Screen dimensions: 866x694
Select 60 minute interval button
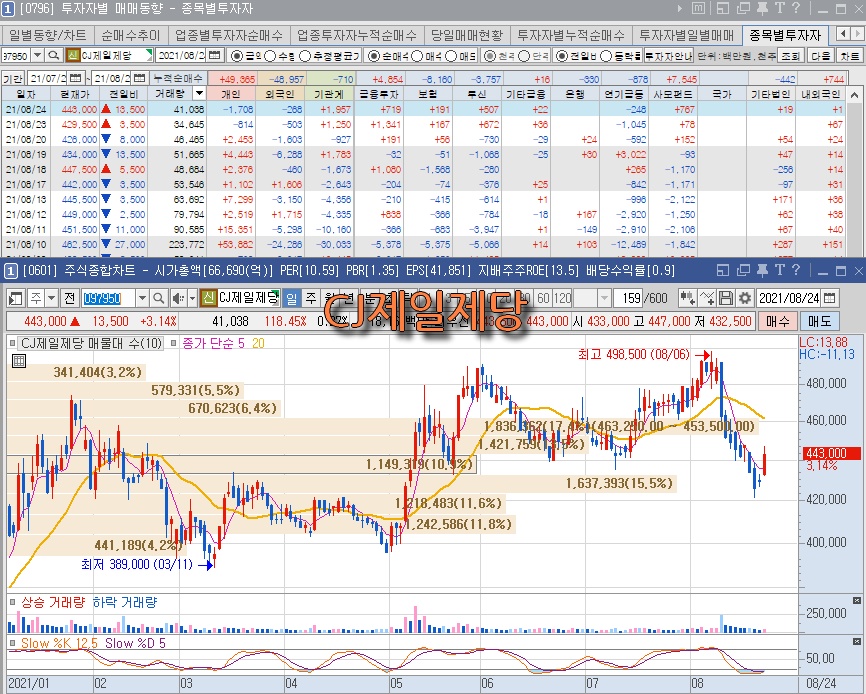[543, 299]
